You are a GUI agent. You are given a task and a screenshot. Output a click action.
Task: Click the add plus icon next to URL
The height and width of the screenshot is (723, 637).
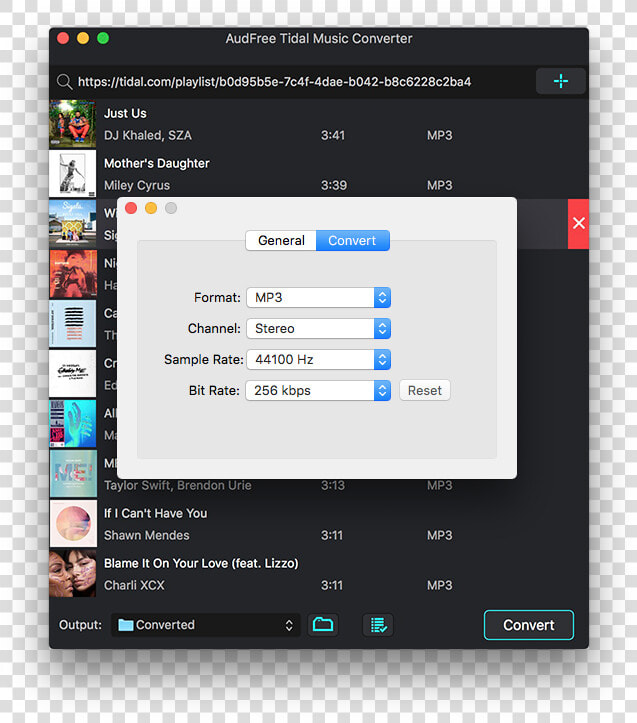pos(560,81)
